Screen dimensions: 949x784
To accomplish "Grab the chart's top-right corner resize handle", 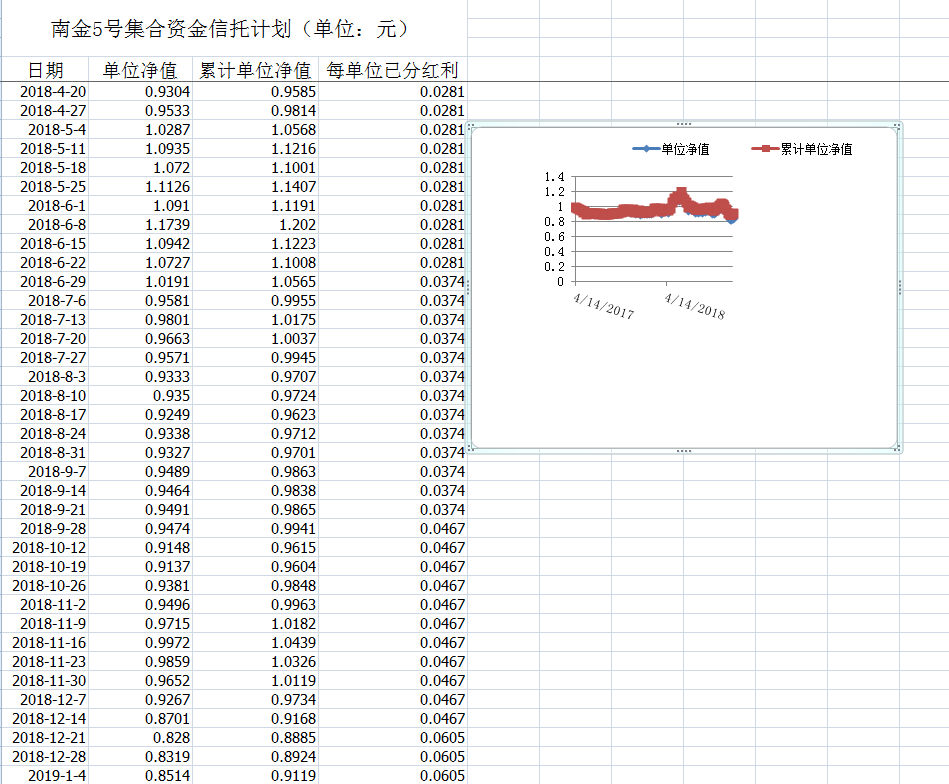I will coord(897,126).
